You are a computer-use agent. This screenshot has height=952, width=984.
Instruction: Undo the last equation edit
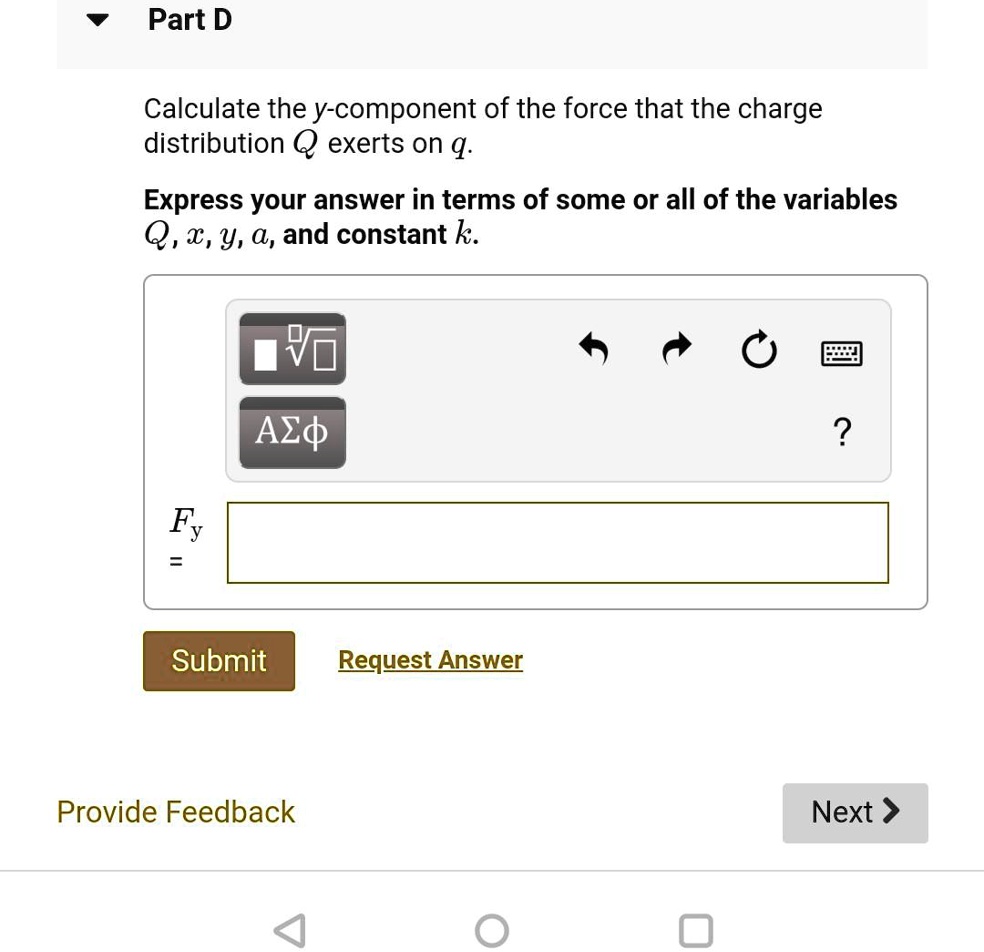click(592, 350)
